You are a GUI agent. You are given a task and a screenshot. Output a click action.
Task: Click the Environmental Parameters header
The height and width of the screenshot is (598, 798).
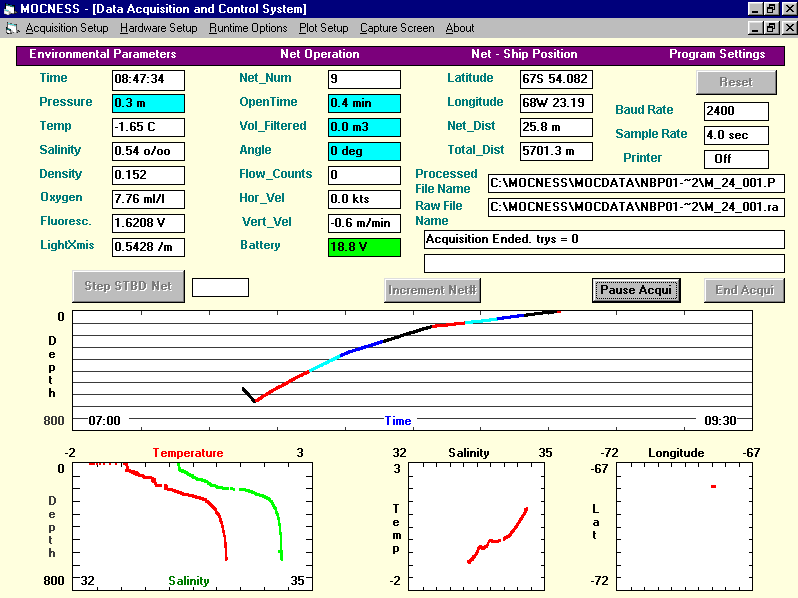[x=102, y=54]
